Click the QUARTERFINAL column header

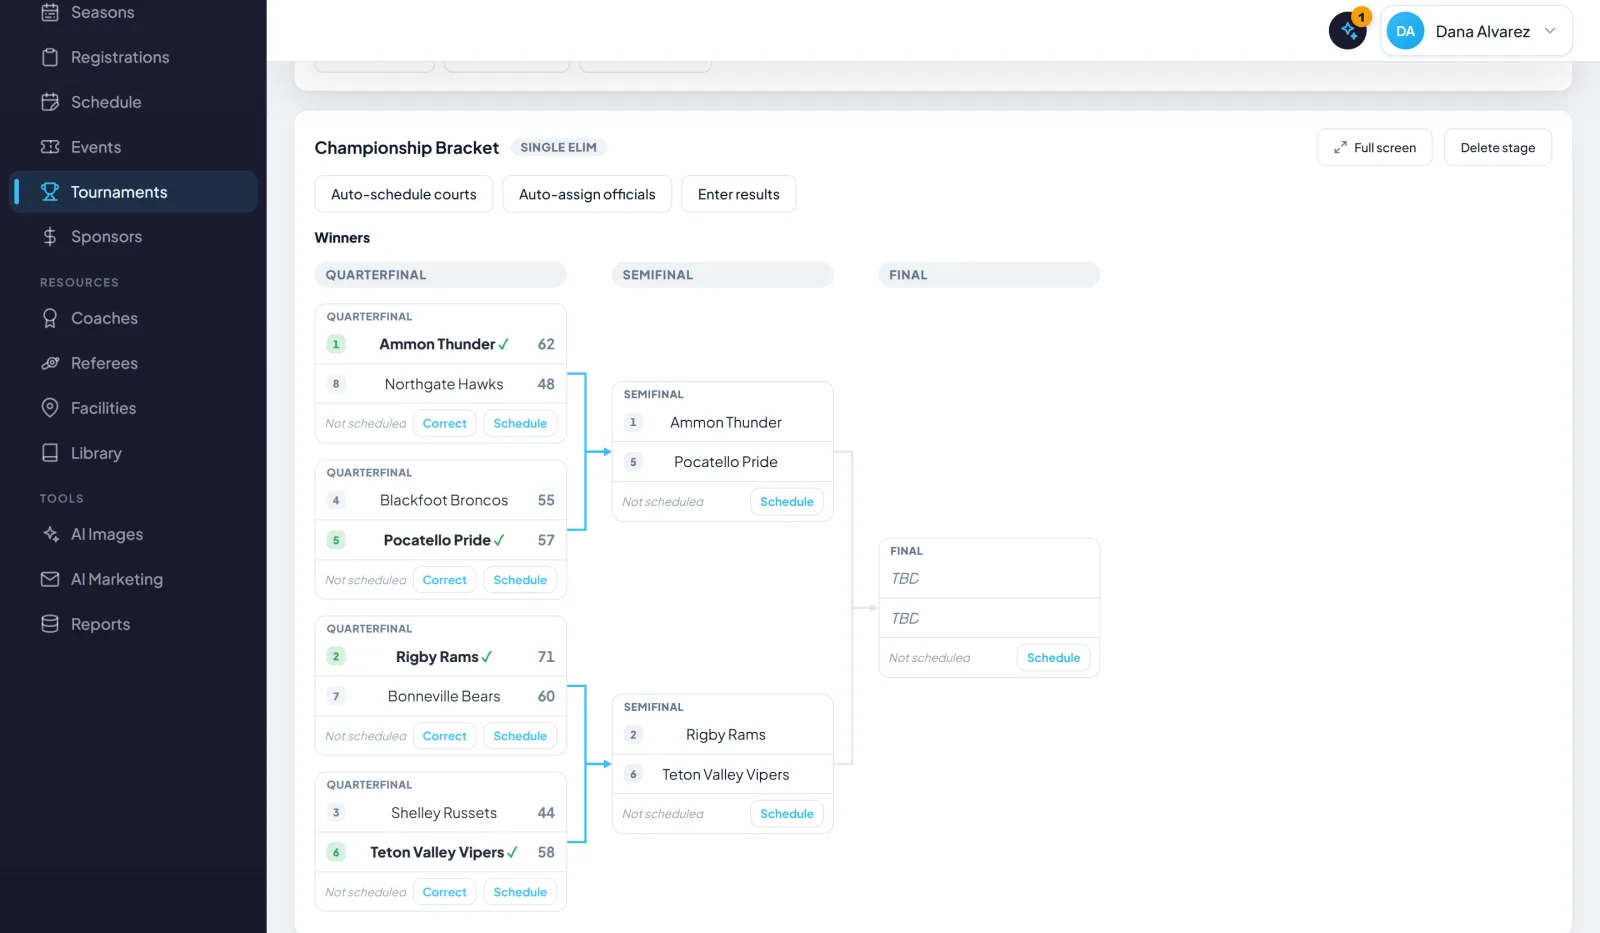click(441, 275)
